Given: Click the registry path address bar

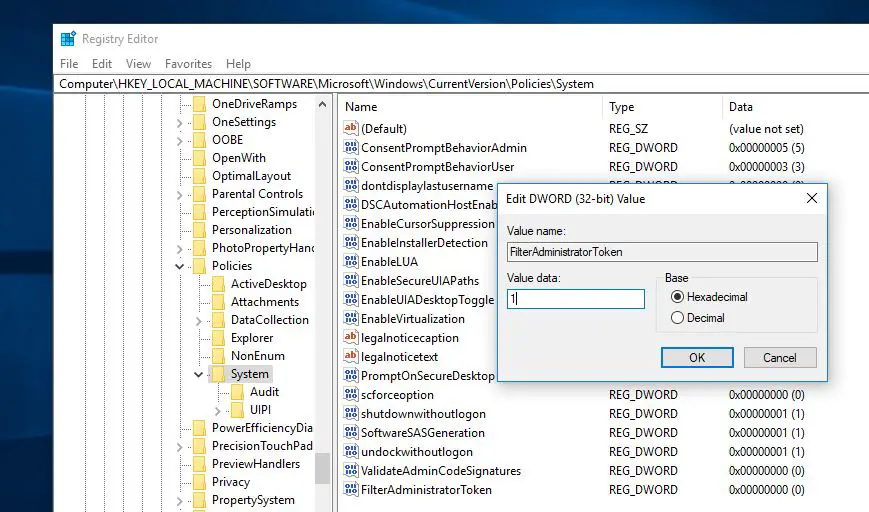Looking at the screenshot, I should (463, 84).
